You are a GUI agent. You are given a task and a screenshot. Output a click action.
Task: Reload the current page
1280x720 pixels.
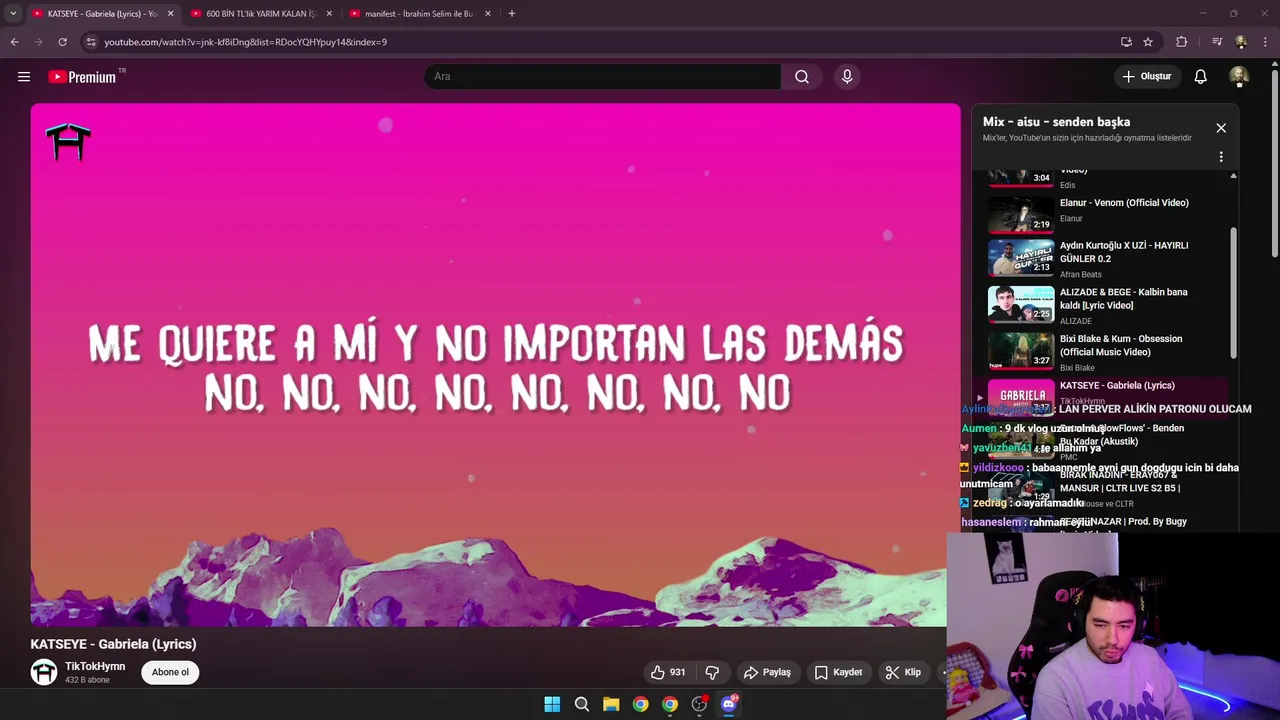point(62,42)
